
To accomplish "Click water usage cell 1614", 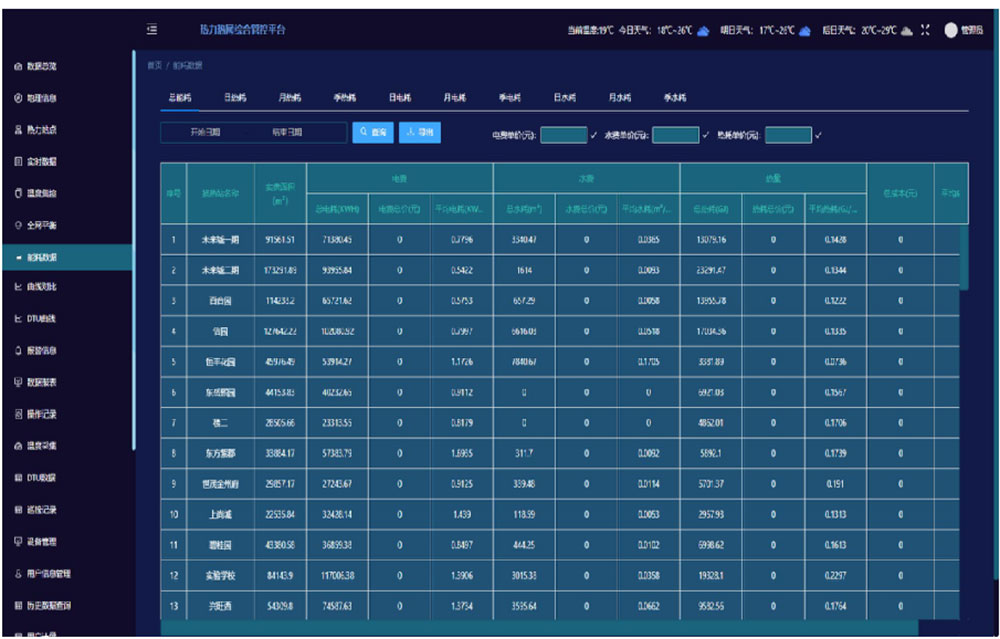I will point(524,270).
